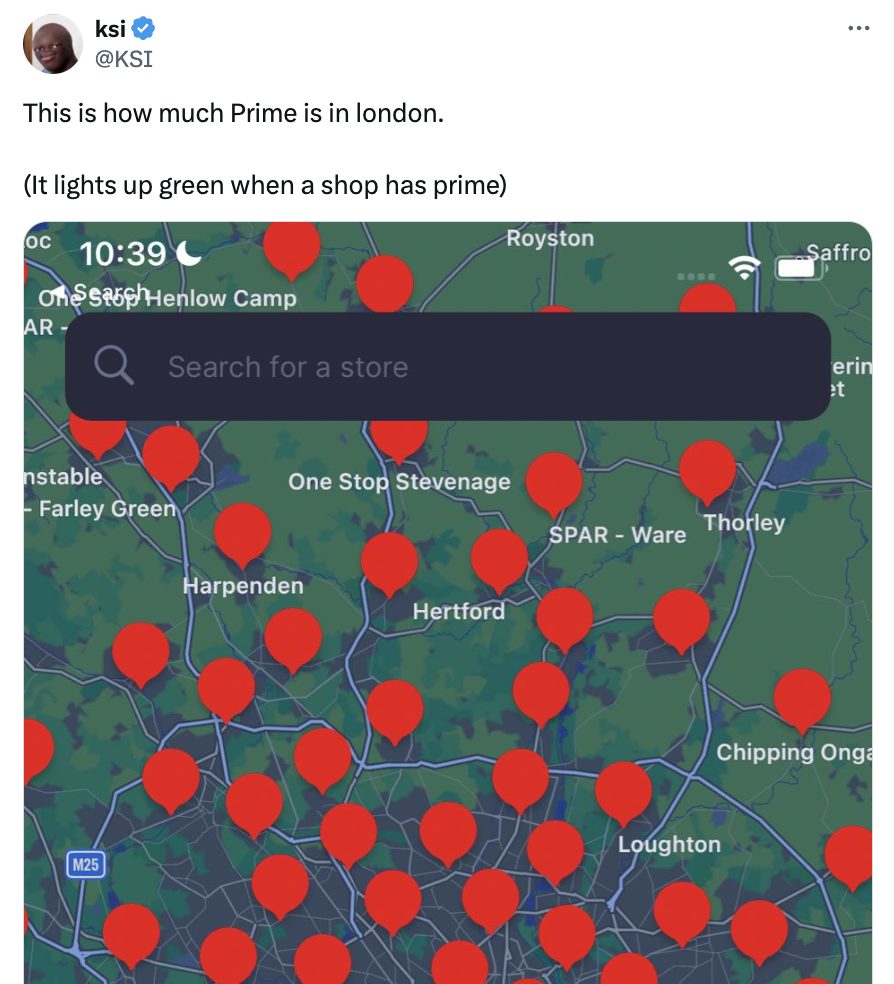Focus the 'Search for a store' field

point(450,366)
